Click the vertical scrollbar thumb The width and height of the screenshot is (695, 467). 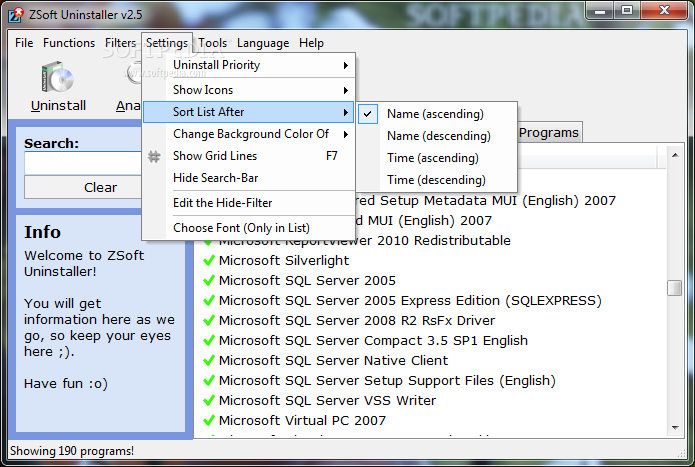[x=675, y=288]
